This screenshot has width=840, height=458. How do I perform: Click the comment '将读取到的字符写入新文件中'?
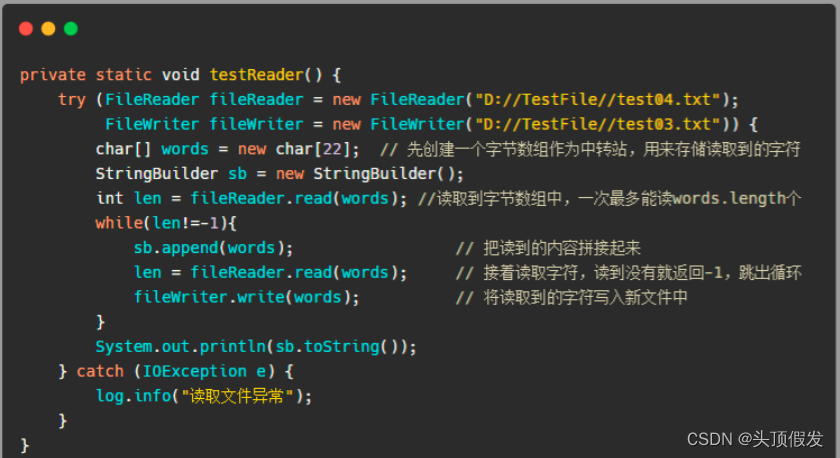[585, 297]
